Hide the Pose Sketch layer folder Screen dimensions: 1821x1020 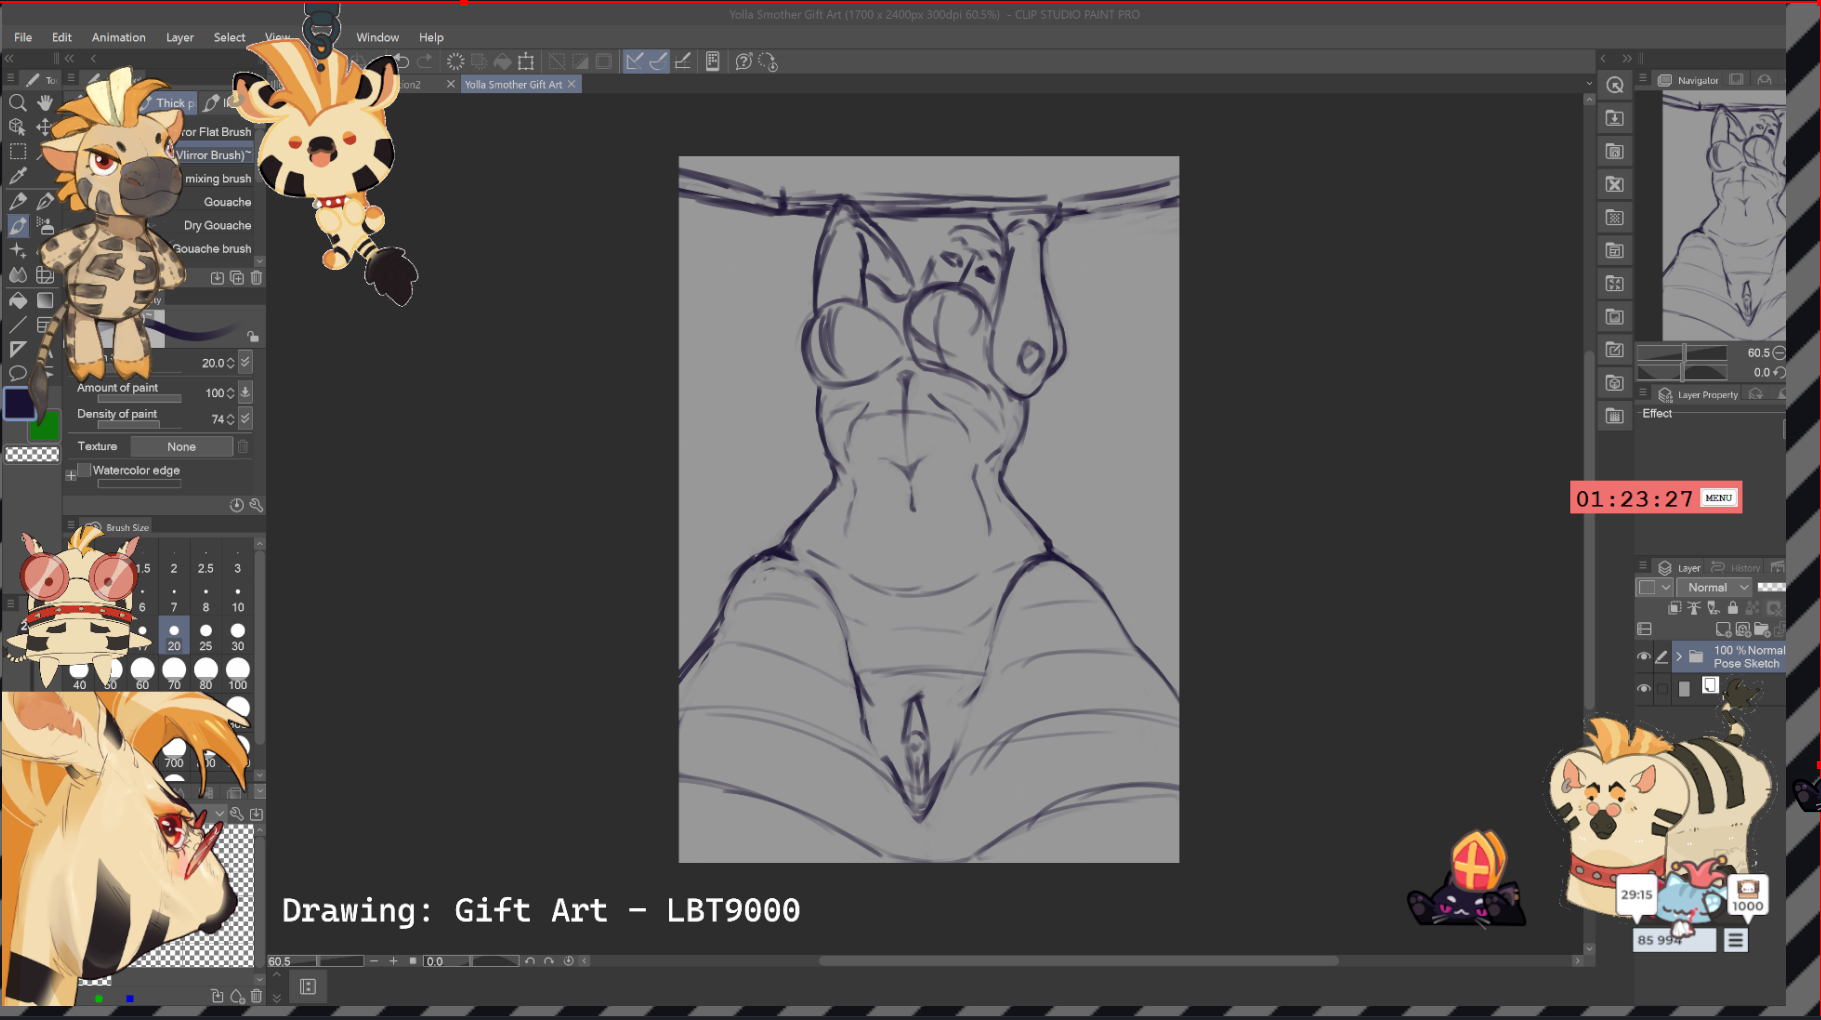[1643, 657]
